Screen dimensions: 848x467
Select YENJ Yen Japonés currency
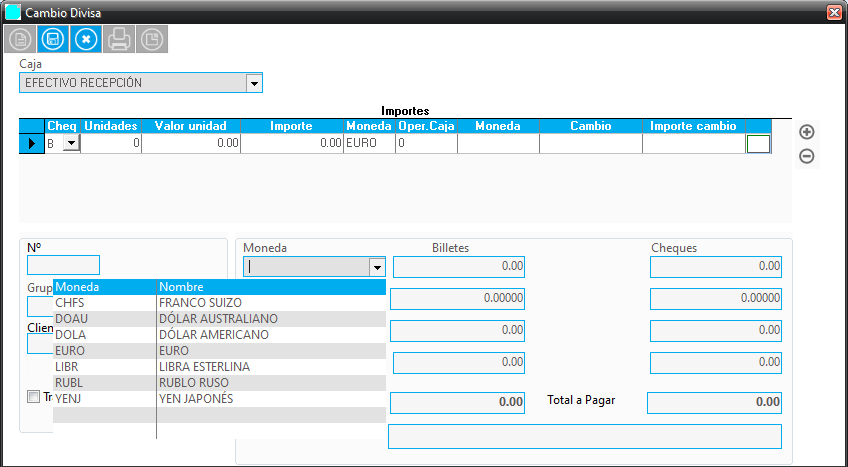pyautogui.click(x=220, y=399)
